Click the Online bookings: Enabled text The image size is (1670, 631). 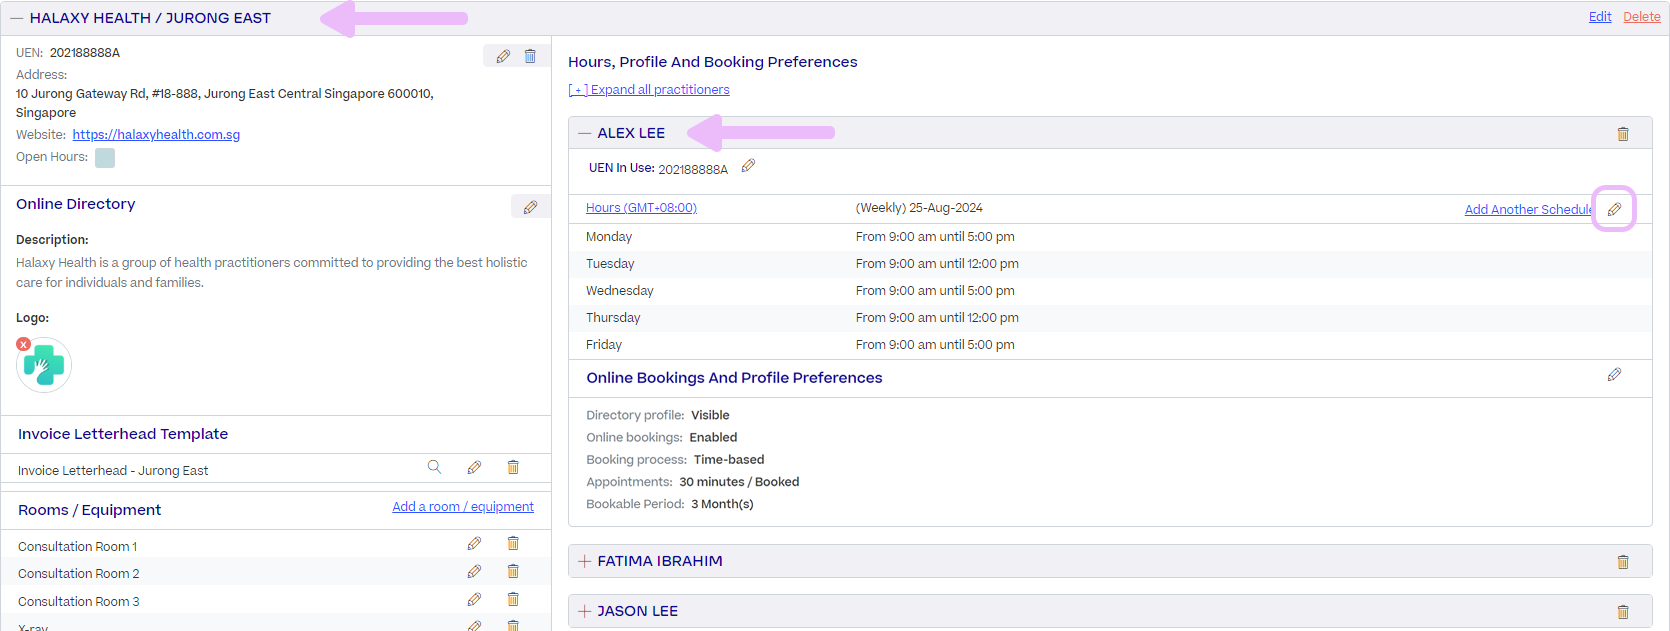coord(662,437)
